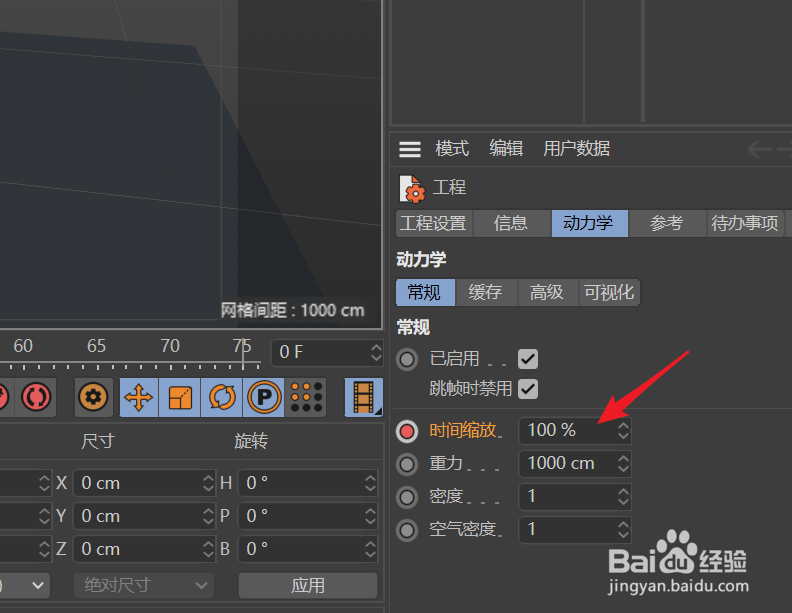Click the 重力 animation dot
792x613 pixels.
[x=407, y=465]
